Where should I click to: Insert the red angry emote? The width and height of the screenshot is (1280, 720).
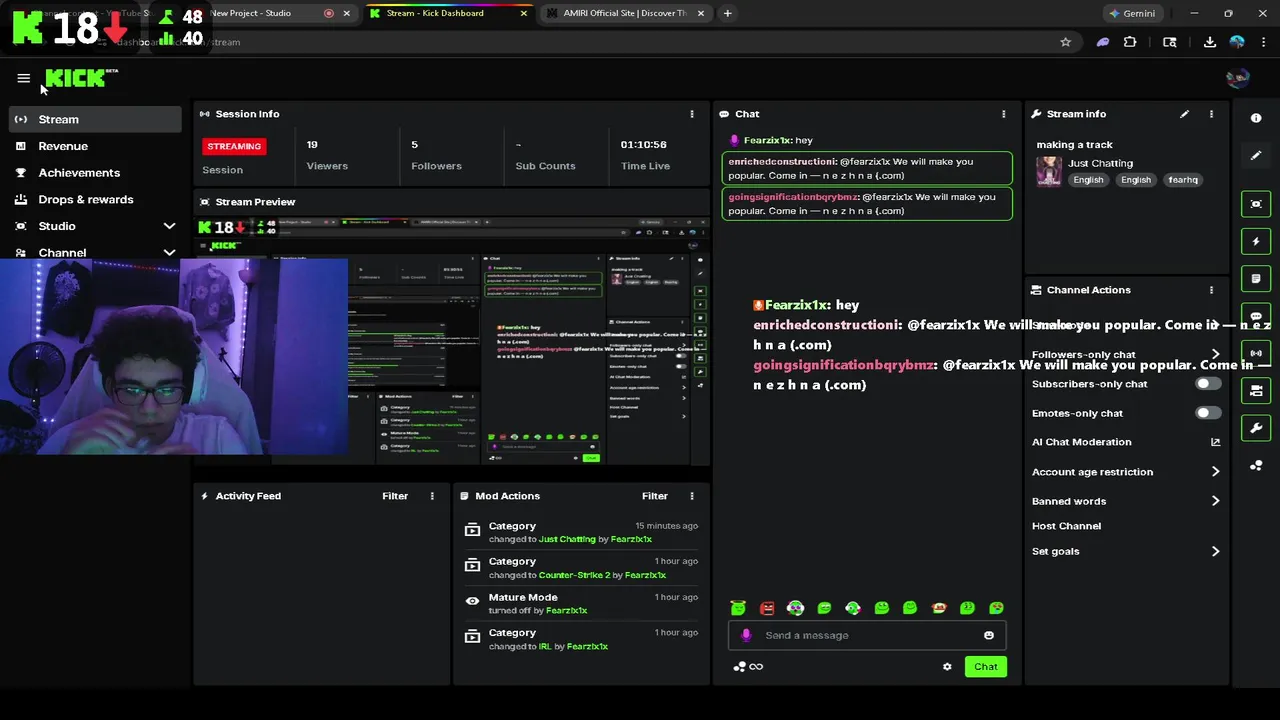(767, 608)
